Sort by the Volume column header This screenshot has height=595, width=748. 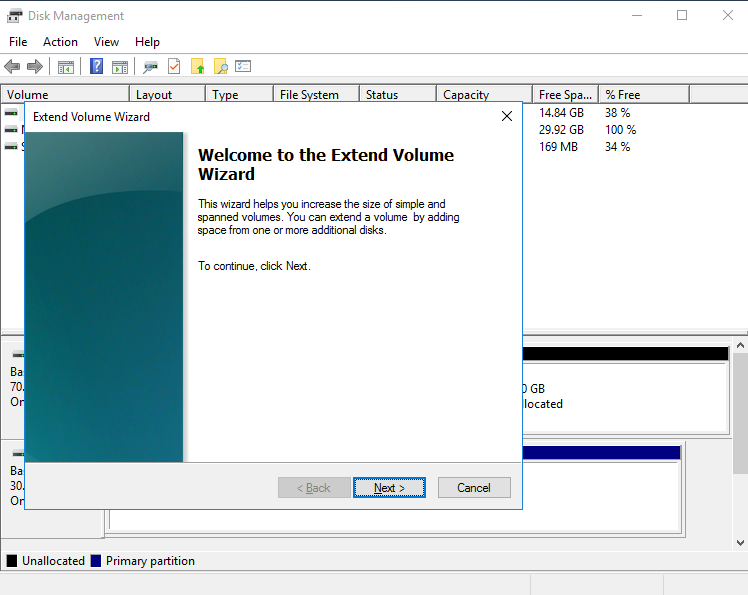click(x=65, y=94)
